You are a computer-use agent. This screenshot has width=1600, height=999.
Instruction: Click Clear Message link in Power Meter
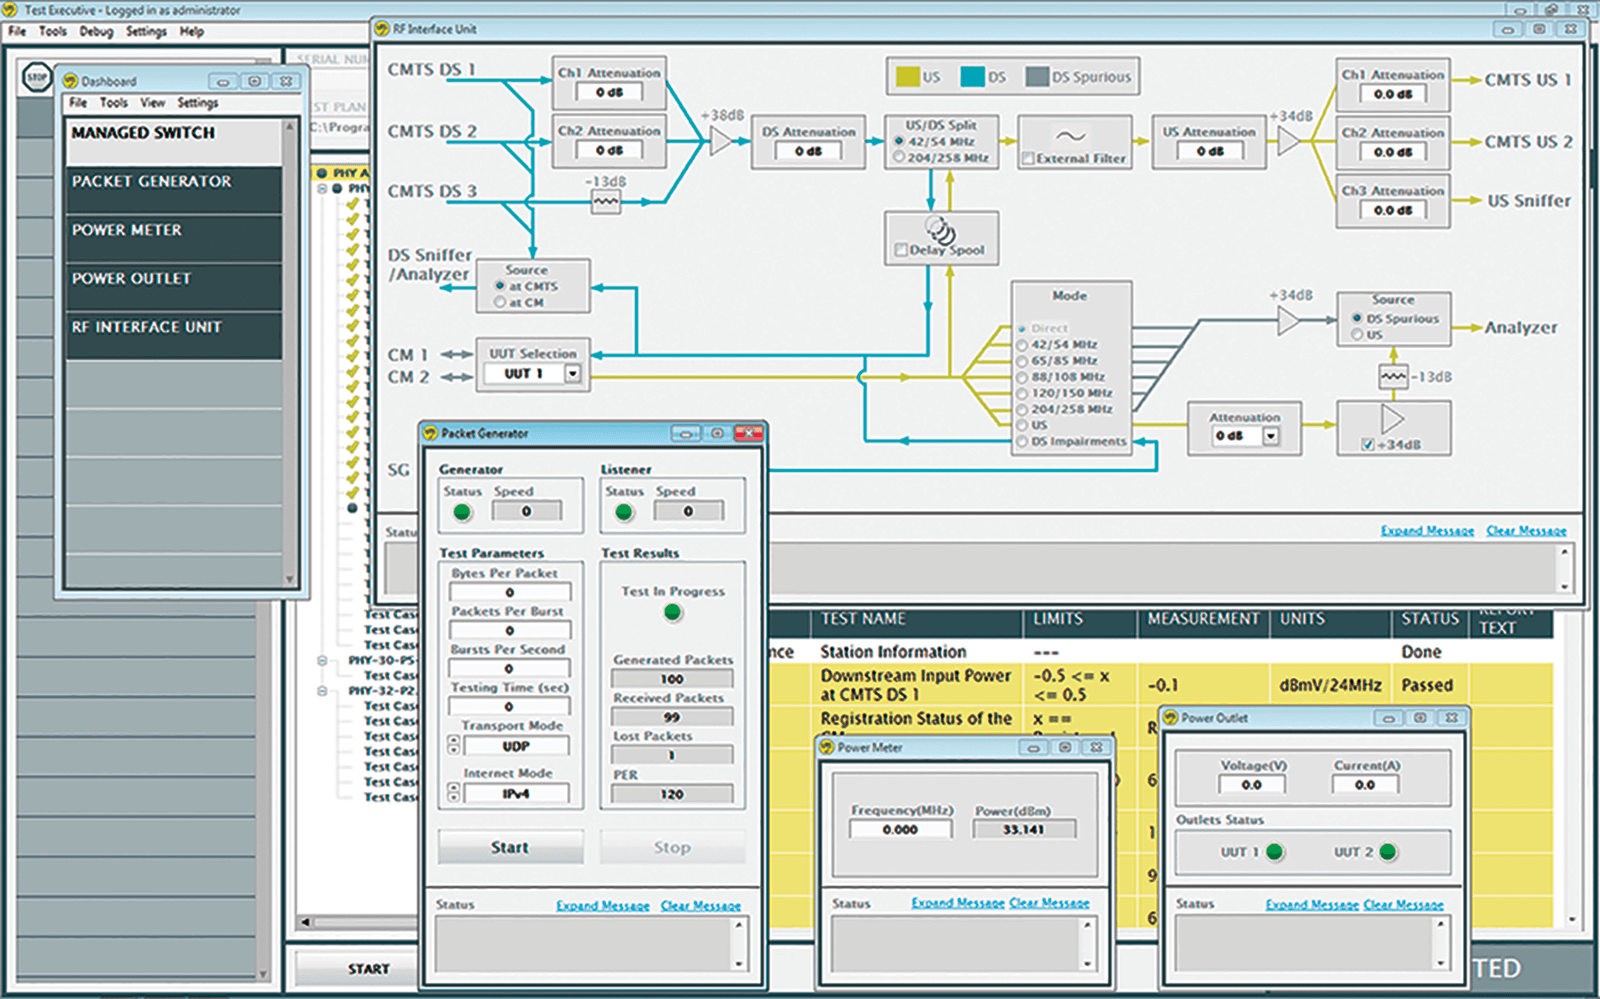pos(1049,903)
